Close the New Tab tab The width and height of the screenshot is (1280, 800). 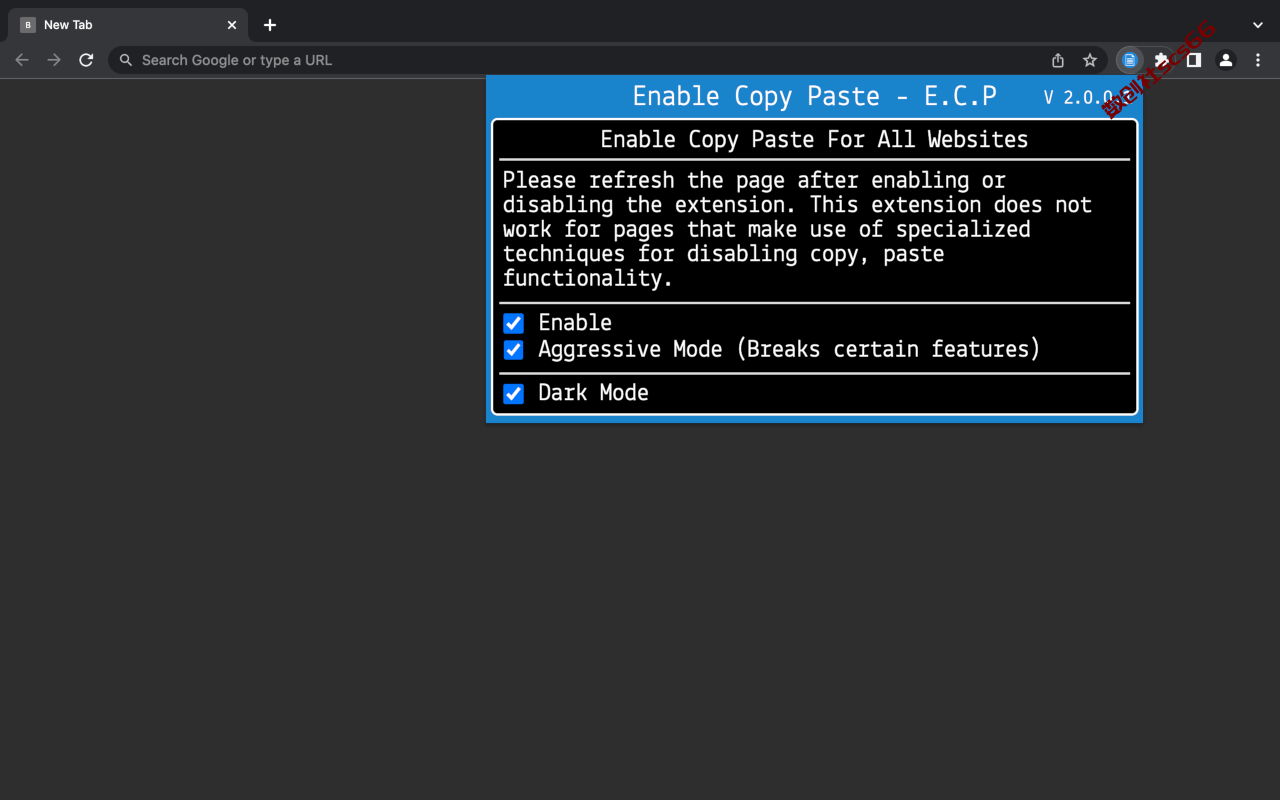232,25
